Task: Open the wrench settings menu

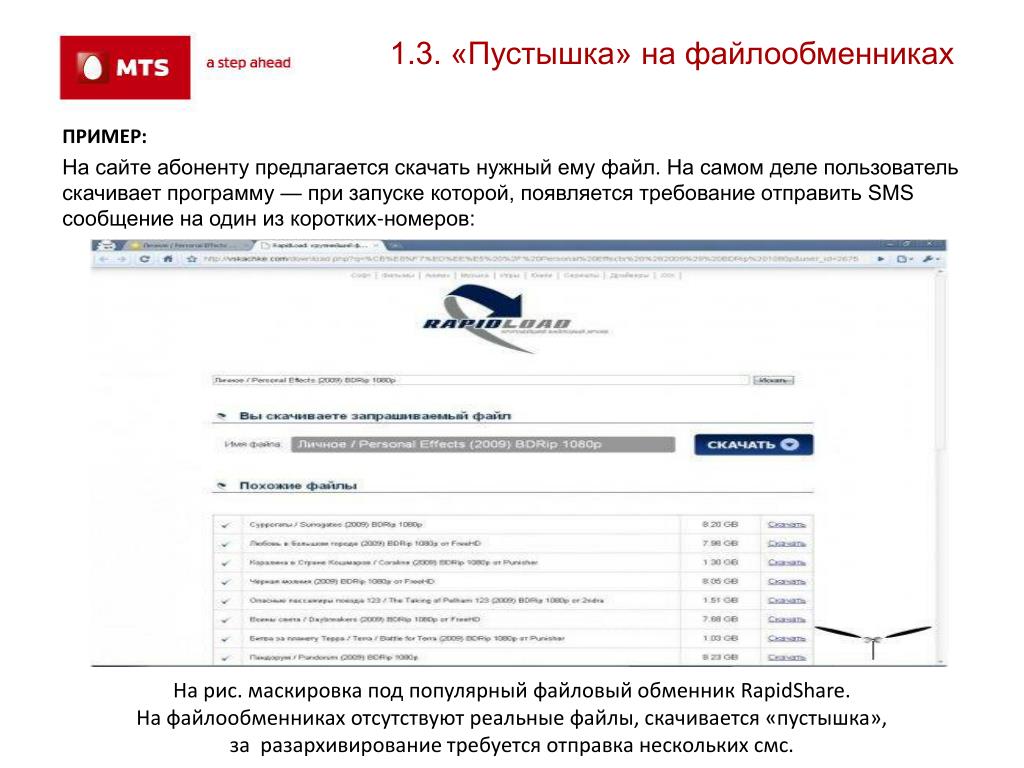Action: (x=930, y=259)
